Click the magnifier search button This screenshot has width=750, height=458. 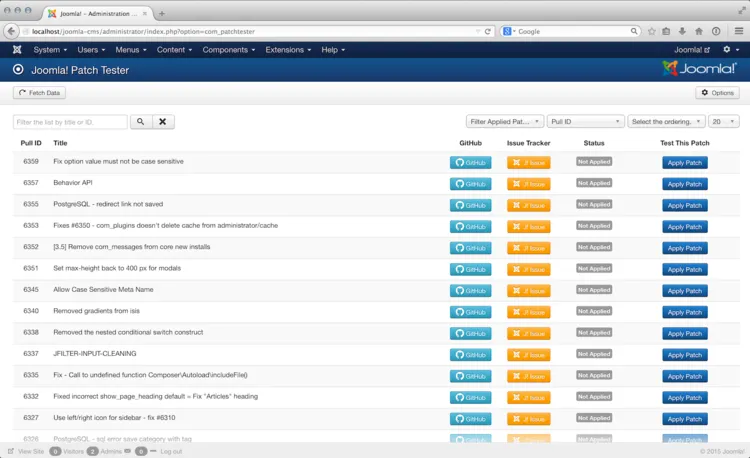(141, 122)
